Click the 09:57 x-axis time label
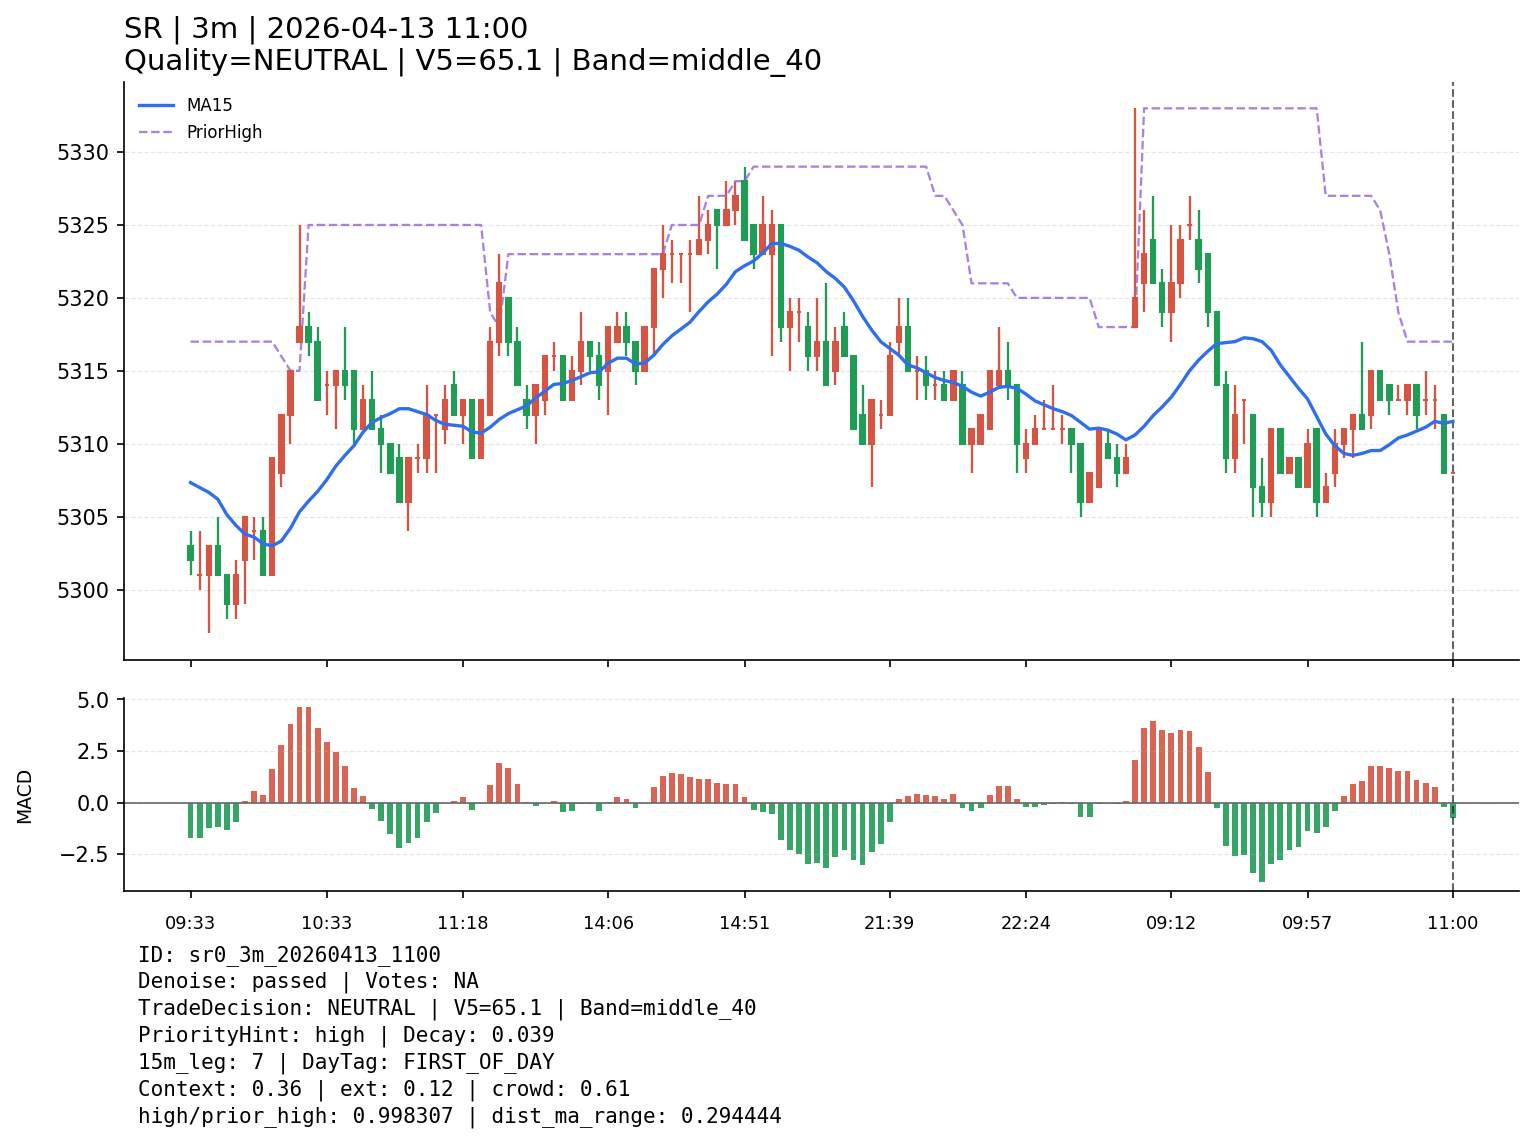Image resolution: width=1534 pixels, height=1143 pixels. pos(1307,923)
